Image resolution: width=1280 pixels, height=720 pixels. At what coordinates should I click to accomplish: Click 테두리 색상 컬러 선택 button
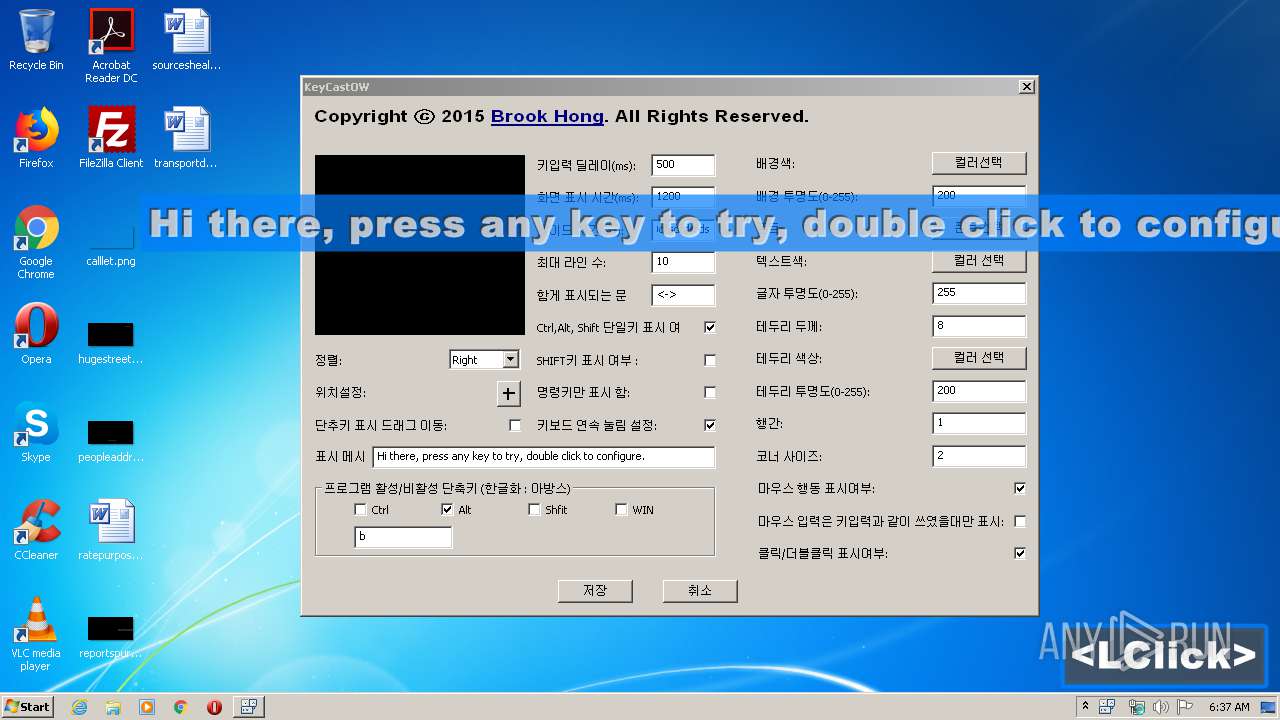[x=979, y=358]
